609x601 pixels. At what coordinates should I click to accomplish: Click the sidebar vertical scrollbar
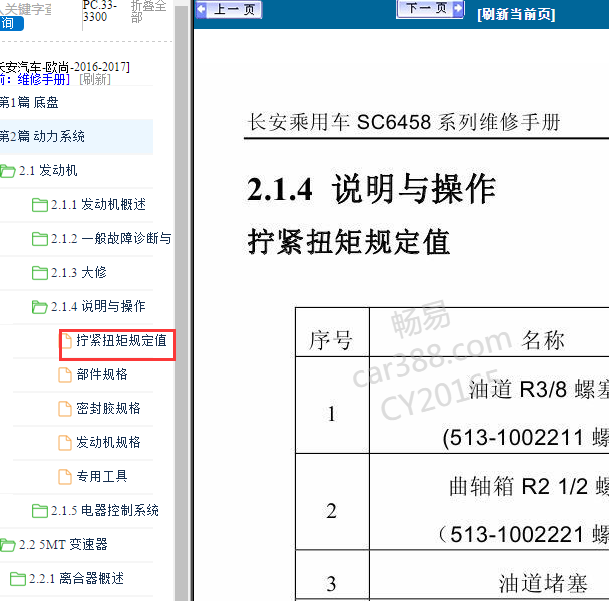pyautogui.click(x=181, y=303)
